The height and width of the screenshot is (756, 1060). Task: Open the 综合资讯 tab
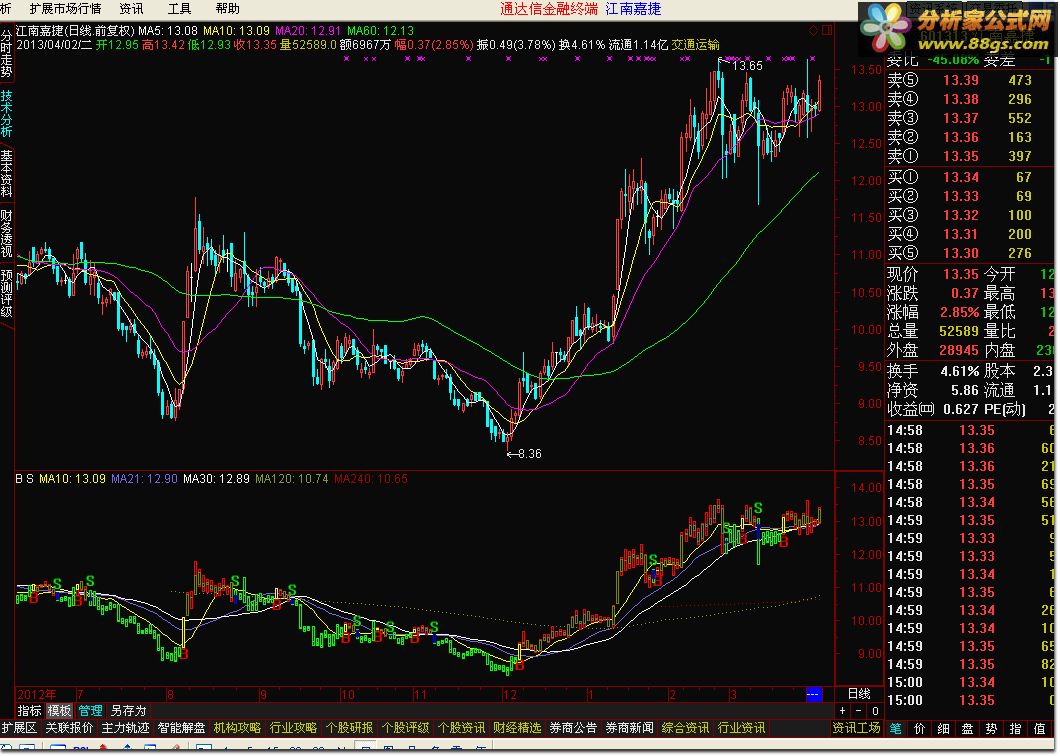point(686,728)
